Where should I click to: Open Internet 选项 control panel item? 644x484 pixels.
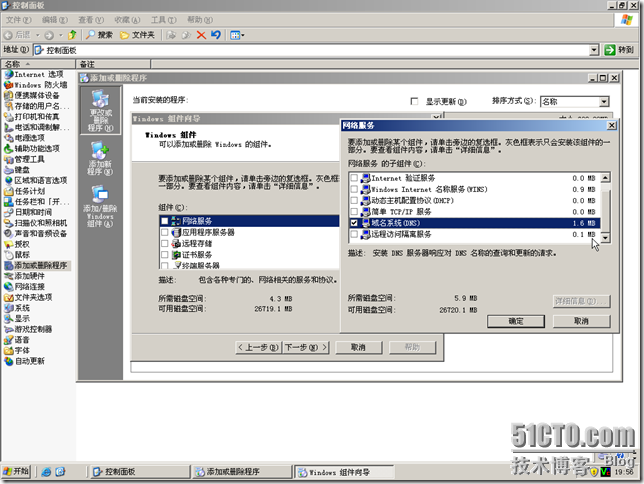click(34, 74)
